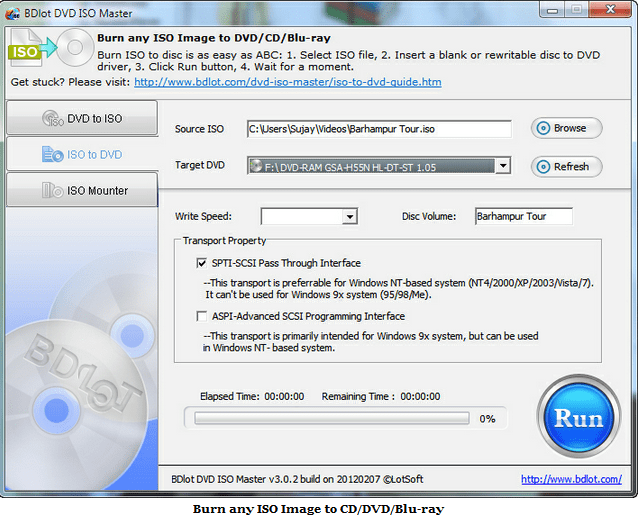Click the heading Burn any ISO Image to DVD/CD/Blu-ray

point(214,38)
